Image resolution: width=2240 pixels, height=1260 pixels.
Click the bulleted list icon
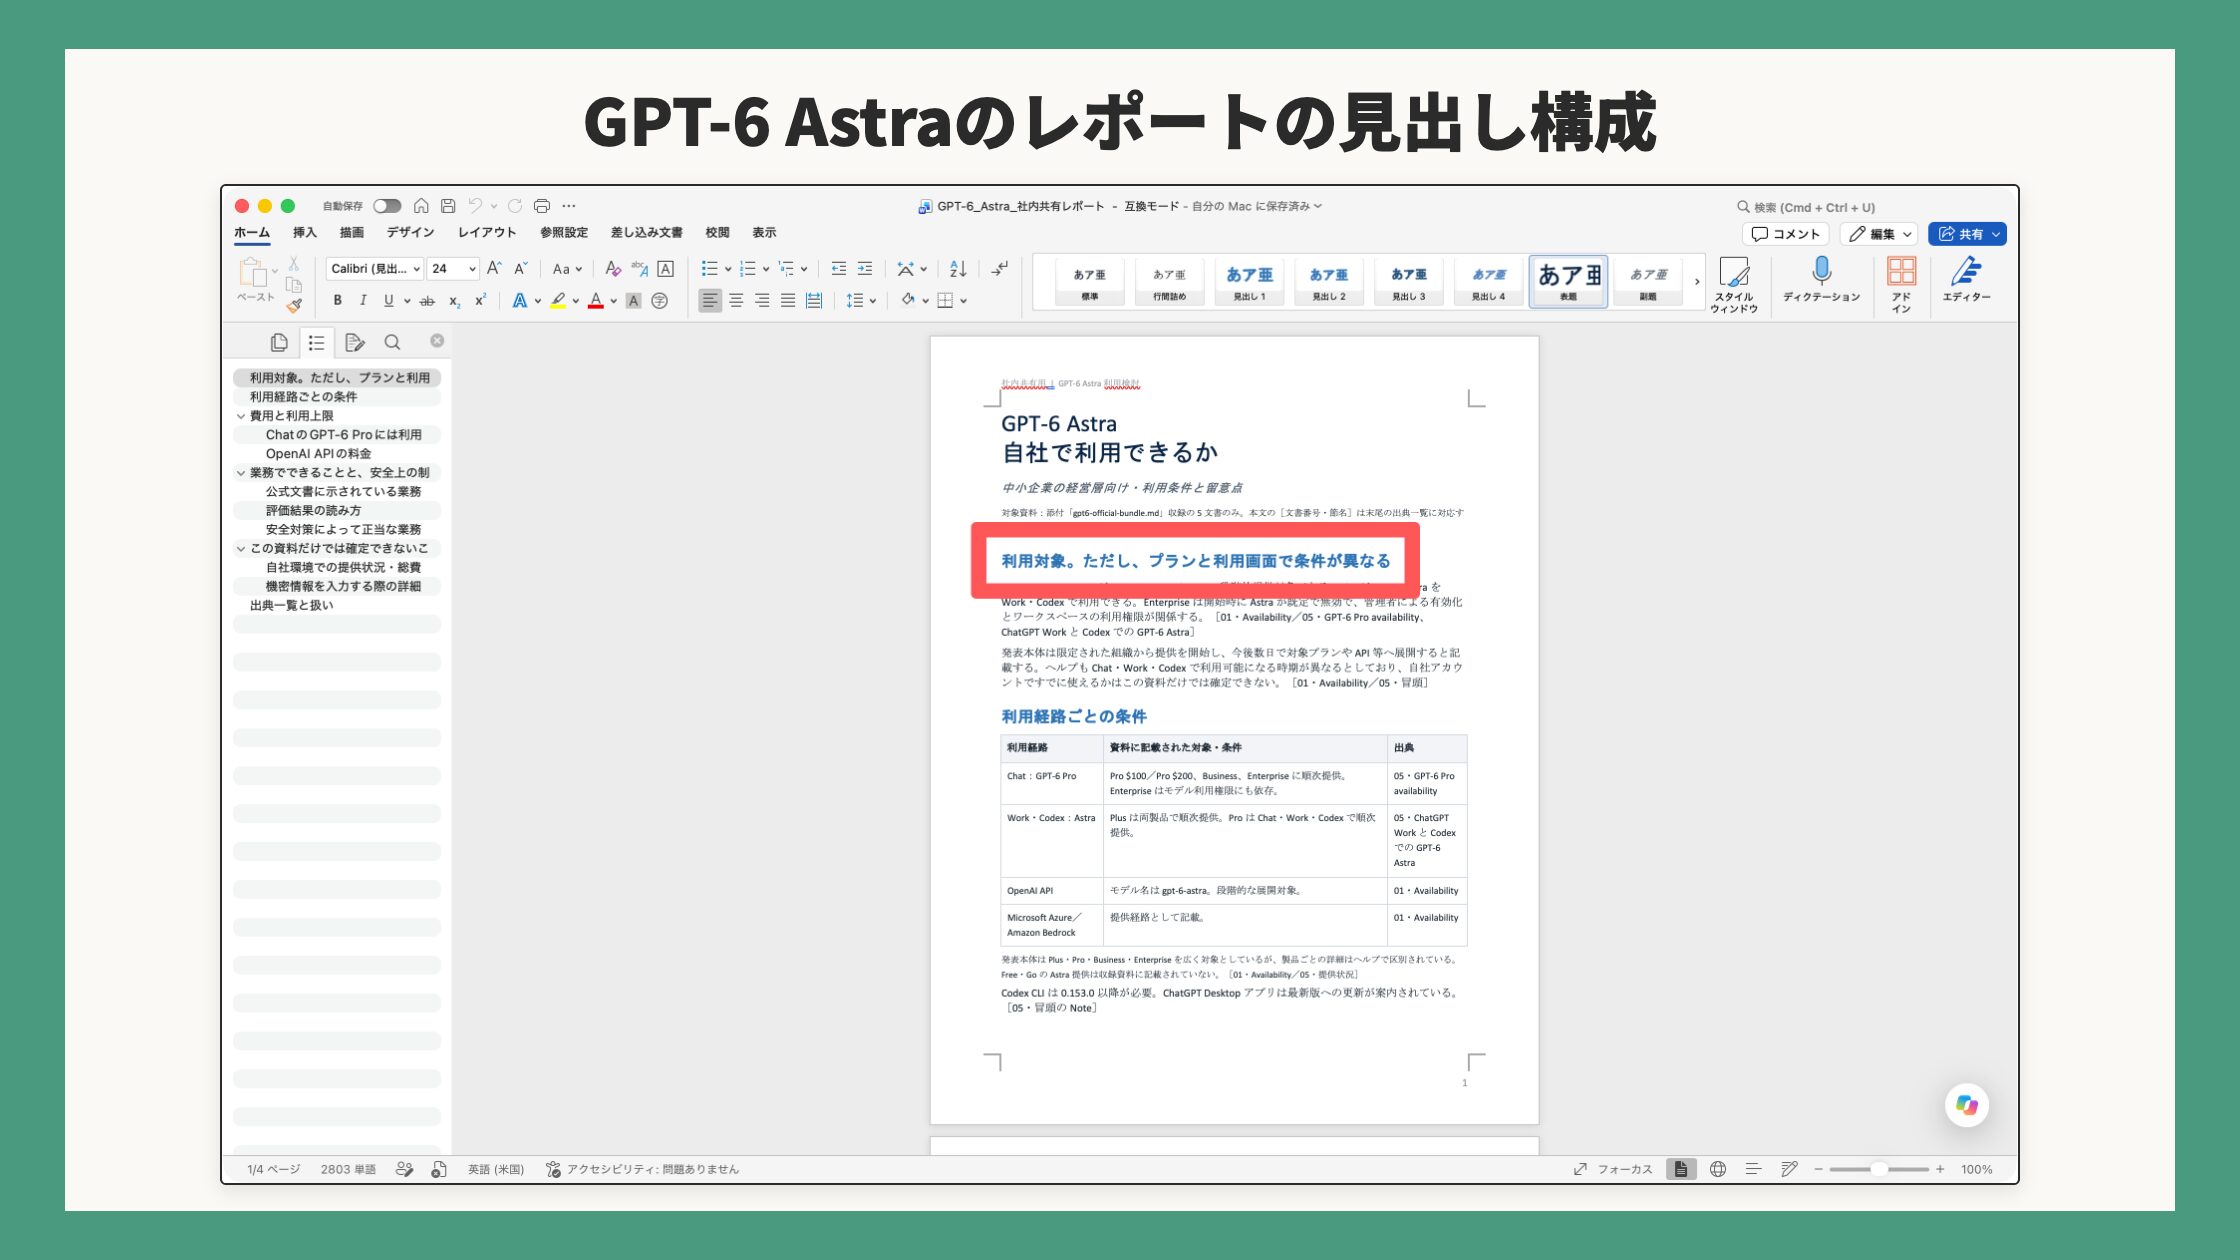(x=709, y=269)
